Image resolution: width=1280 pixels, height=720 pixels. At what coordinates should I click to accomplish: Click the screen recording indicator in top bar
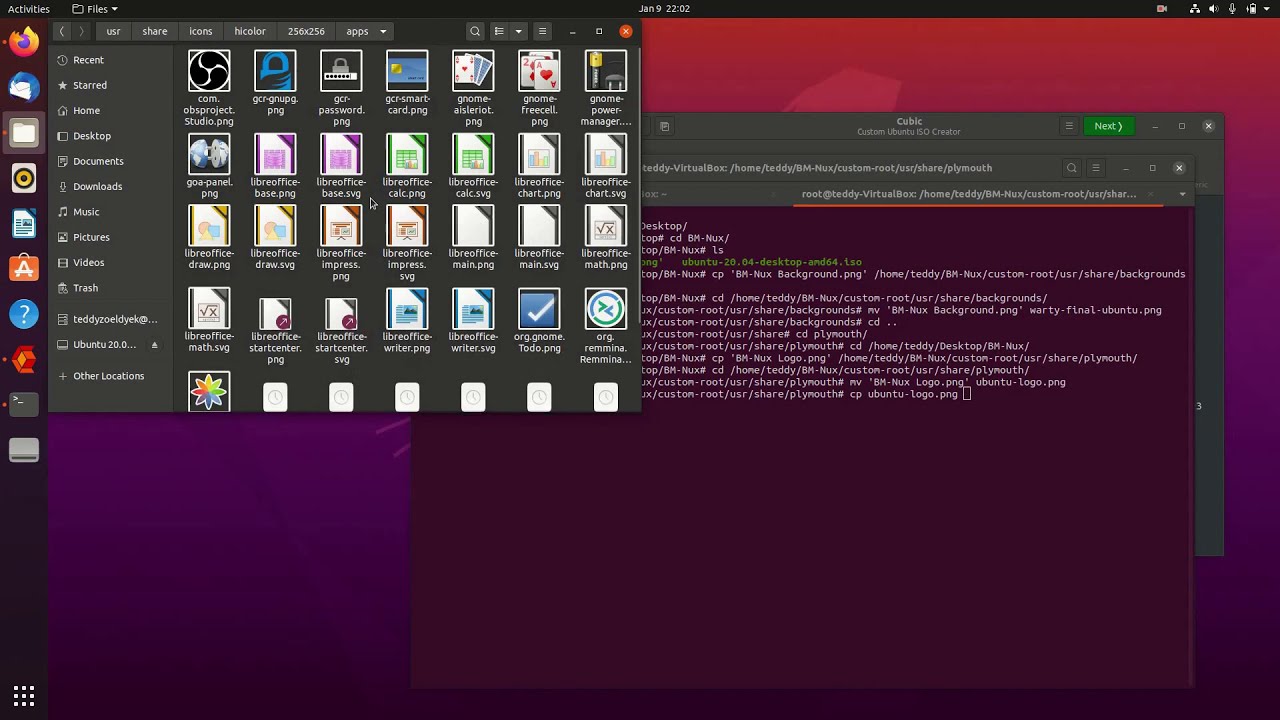click(x=1162, y=9)
